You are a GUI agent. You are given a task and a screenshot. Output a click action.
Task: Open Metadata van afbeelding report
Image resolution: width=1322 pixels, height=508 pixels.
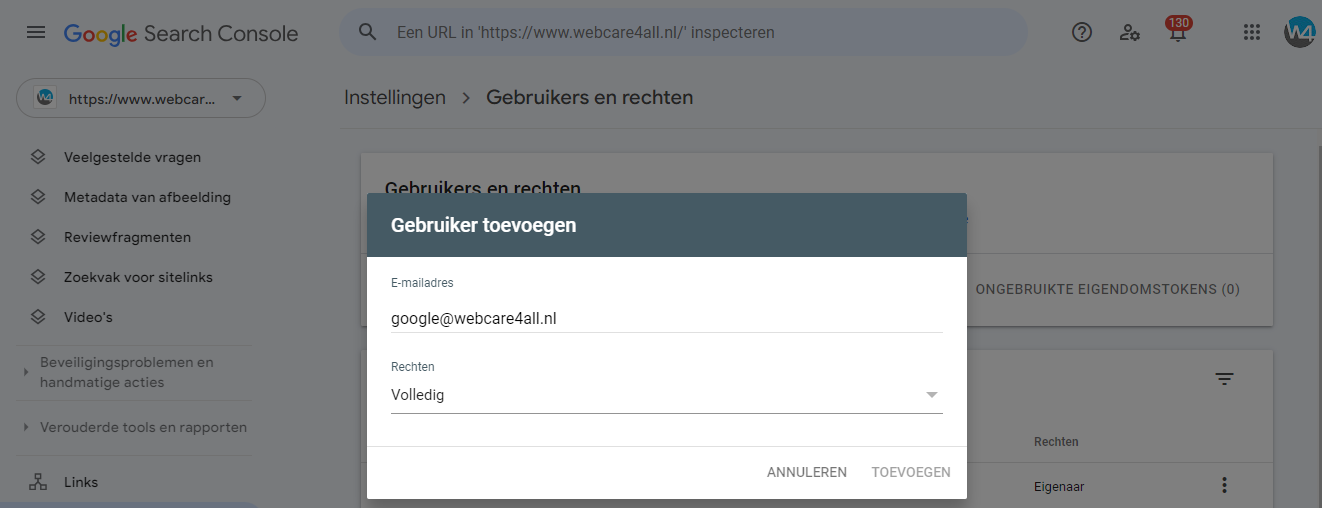tap(147, 197)
